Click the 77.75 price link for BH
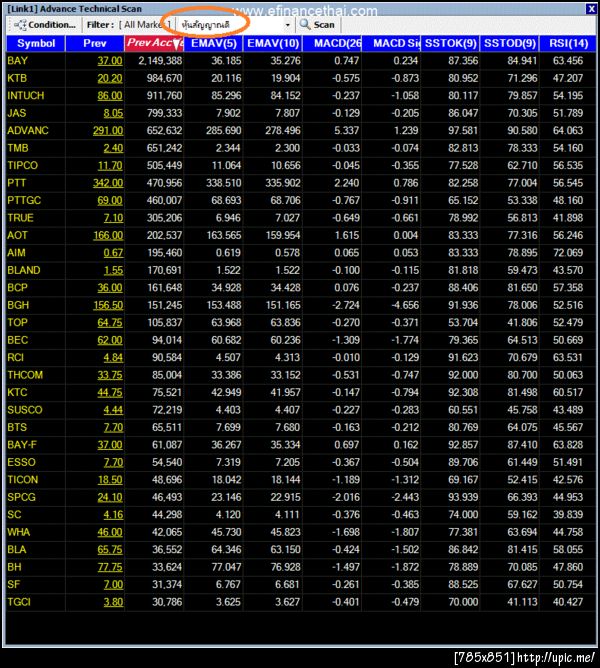The image size is (600, 668). pos(110,567)
